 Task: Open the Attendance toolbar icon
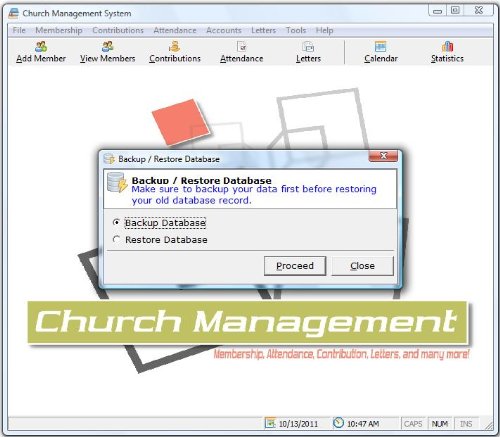(x=242, y=47)
